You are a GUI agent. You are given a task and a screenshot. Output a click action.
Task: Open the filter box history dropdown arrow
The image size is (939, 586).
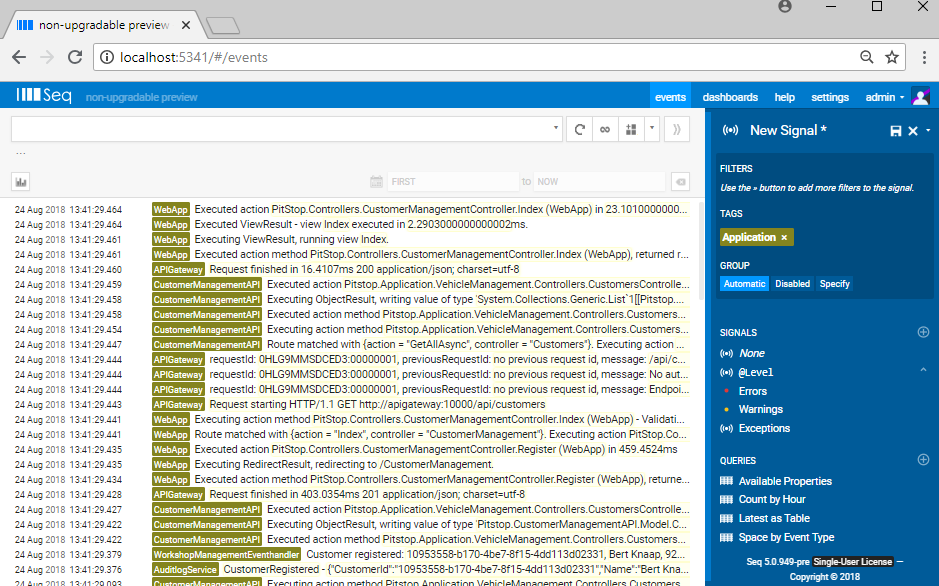pos(556,128)
